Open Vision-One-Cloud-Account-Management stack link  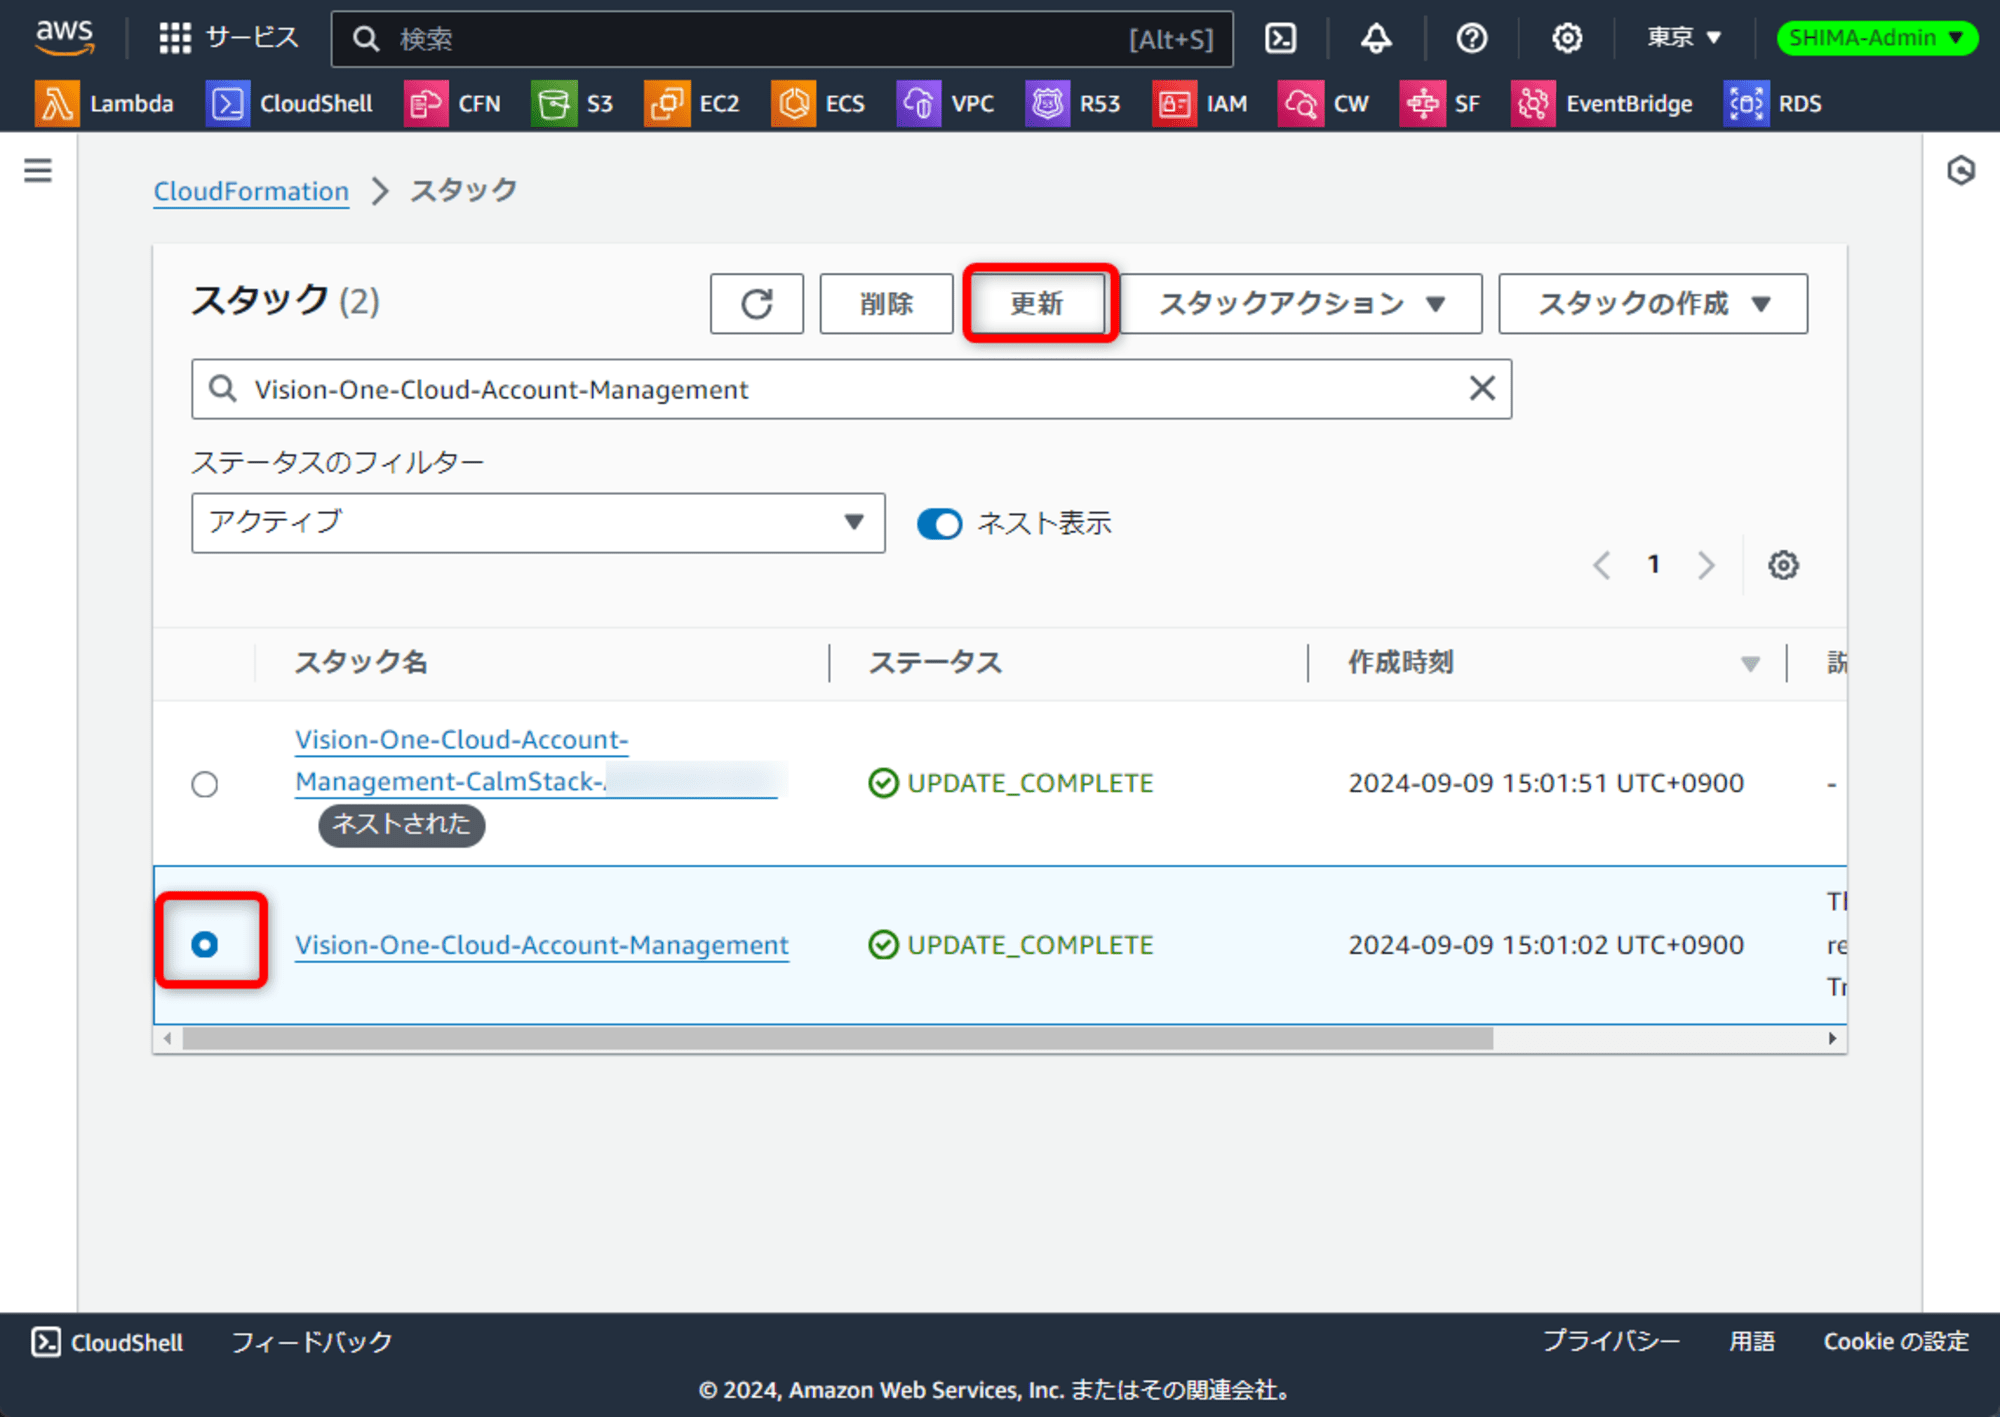tap(542, 944)
